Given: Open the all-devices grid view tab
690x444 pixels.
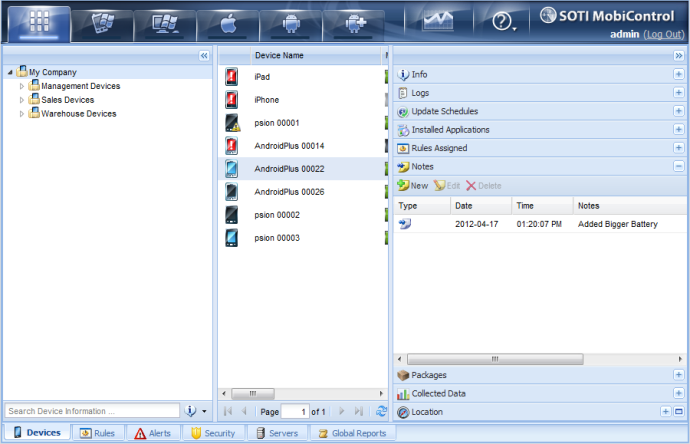Looking at the screenshot, I should [x=39, y=23].
